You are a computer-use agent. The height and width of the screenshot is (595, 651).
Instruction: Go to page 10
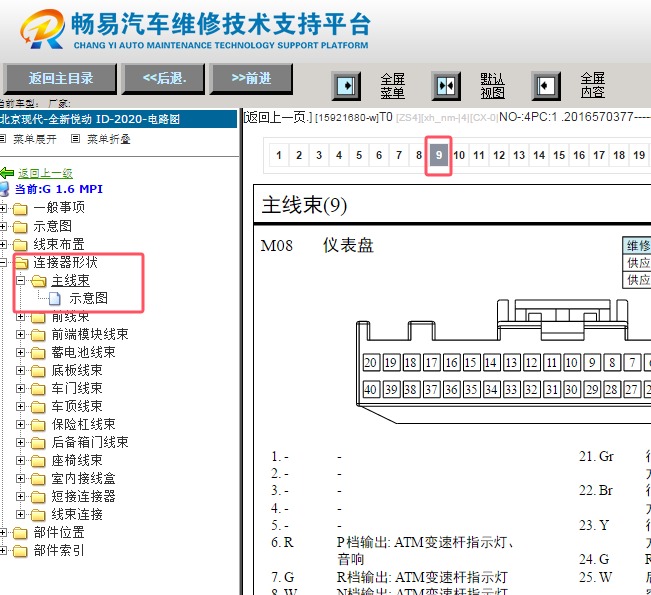coord(459,155)
